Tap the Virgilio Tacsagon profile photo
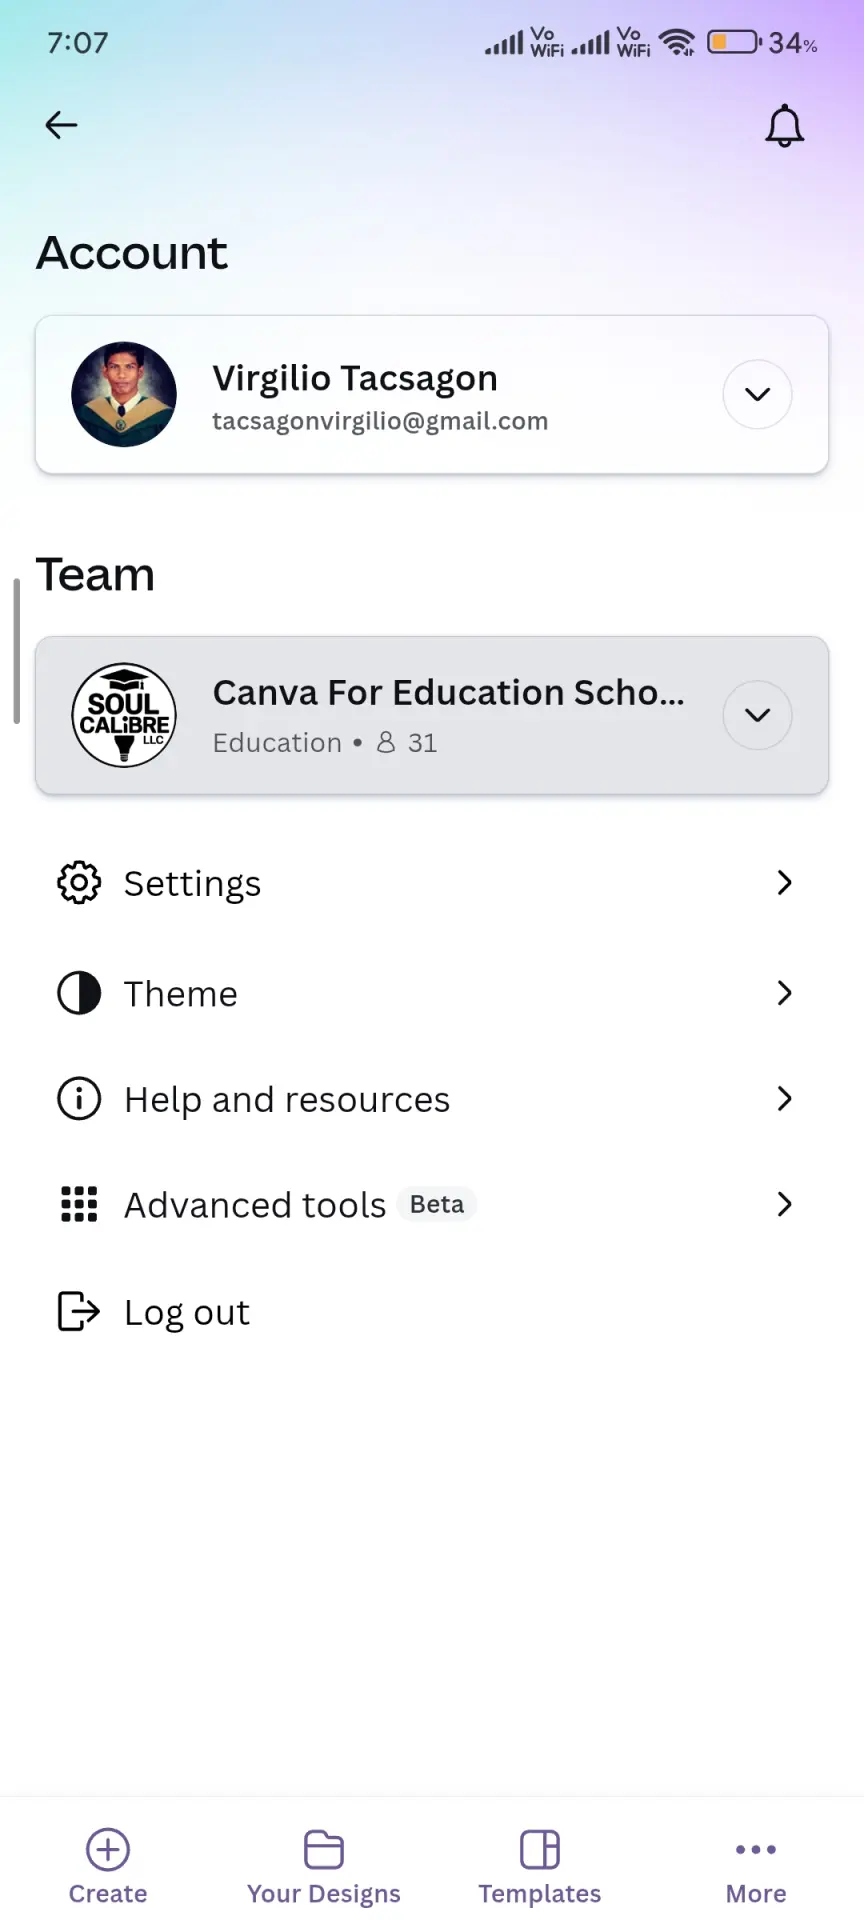Screen dimensions: 864x1920 [124, 394]
